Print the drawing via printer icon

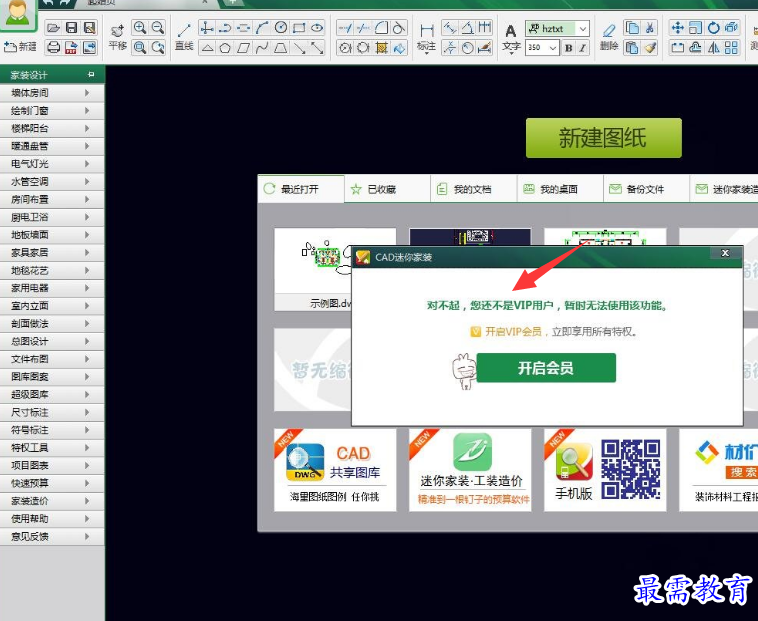click(x=54, y=47)
